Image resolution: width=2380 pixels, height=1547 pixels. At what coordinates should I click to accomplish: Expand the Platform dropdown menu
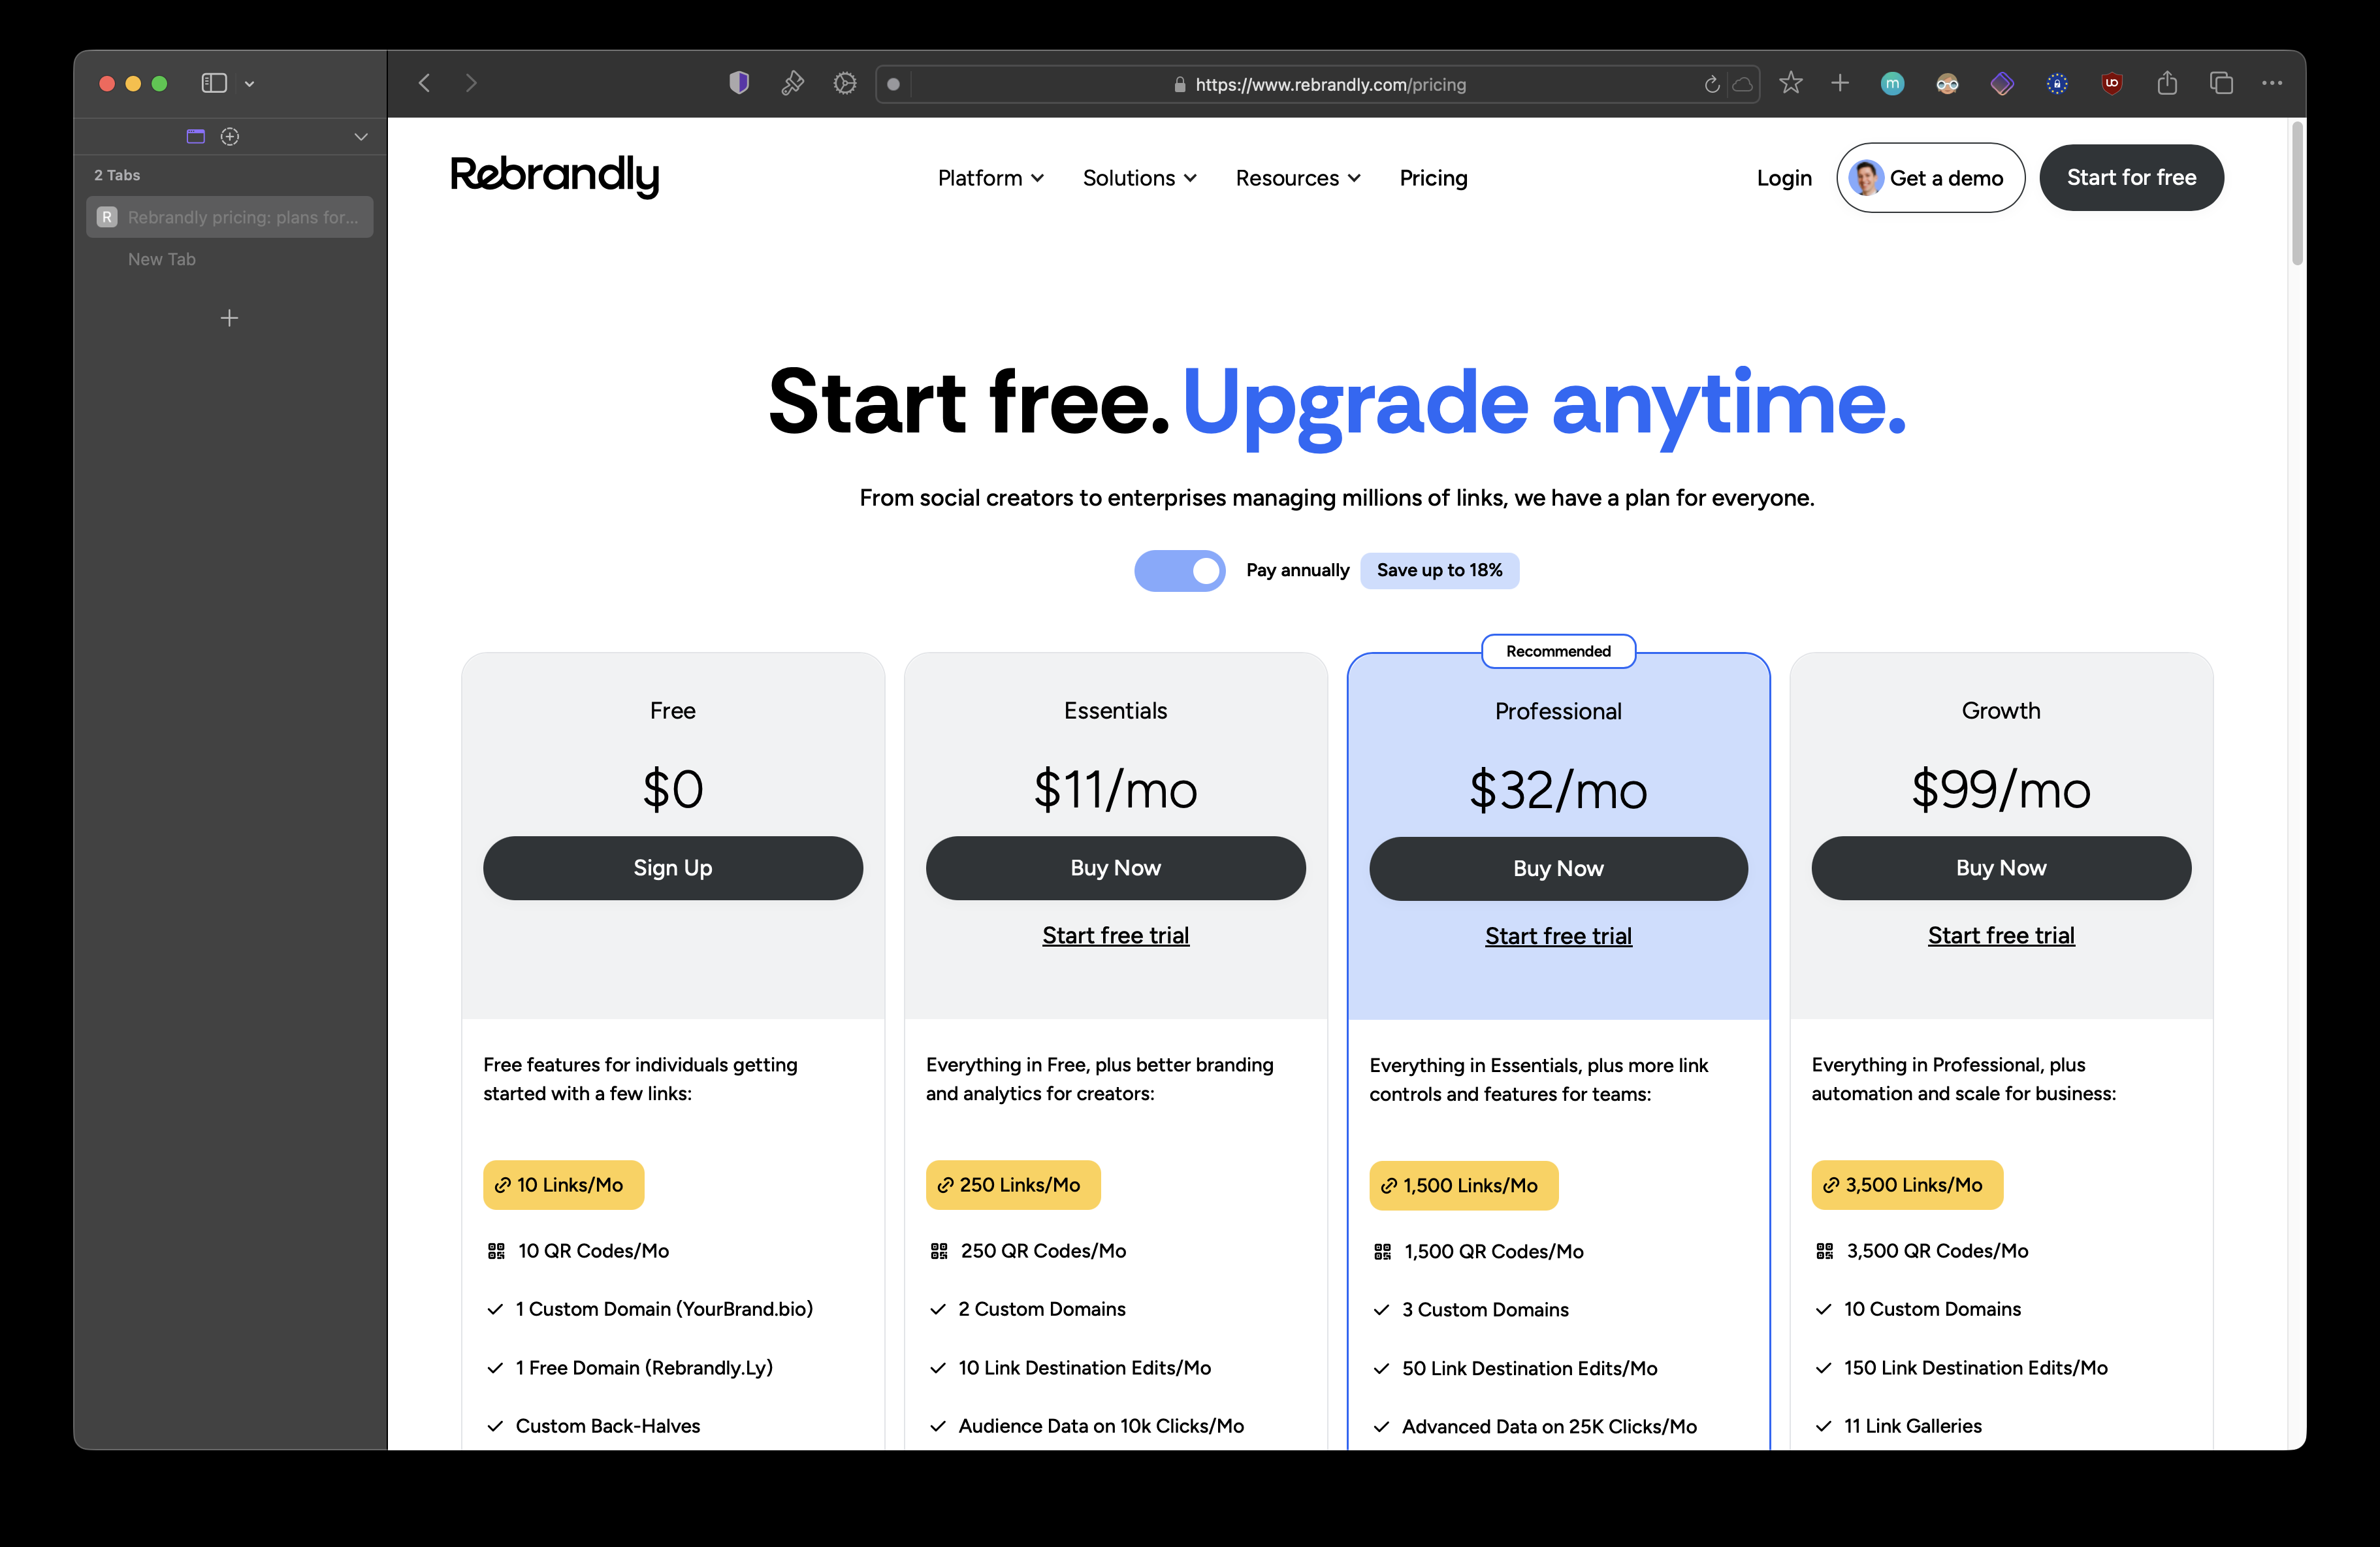(x=990, y=178)
